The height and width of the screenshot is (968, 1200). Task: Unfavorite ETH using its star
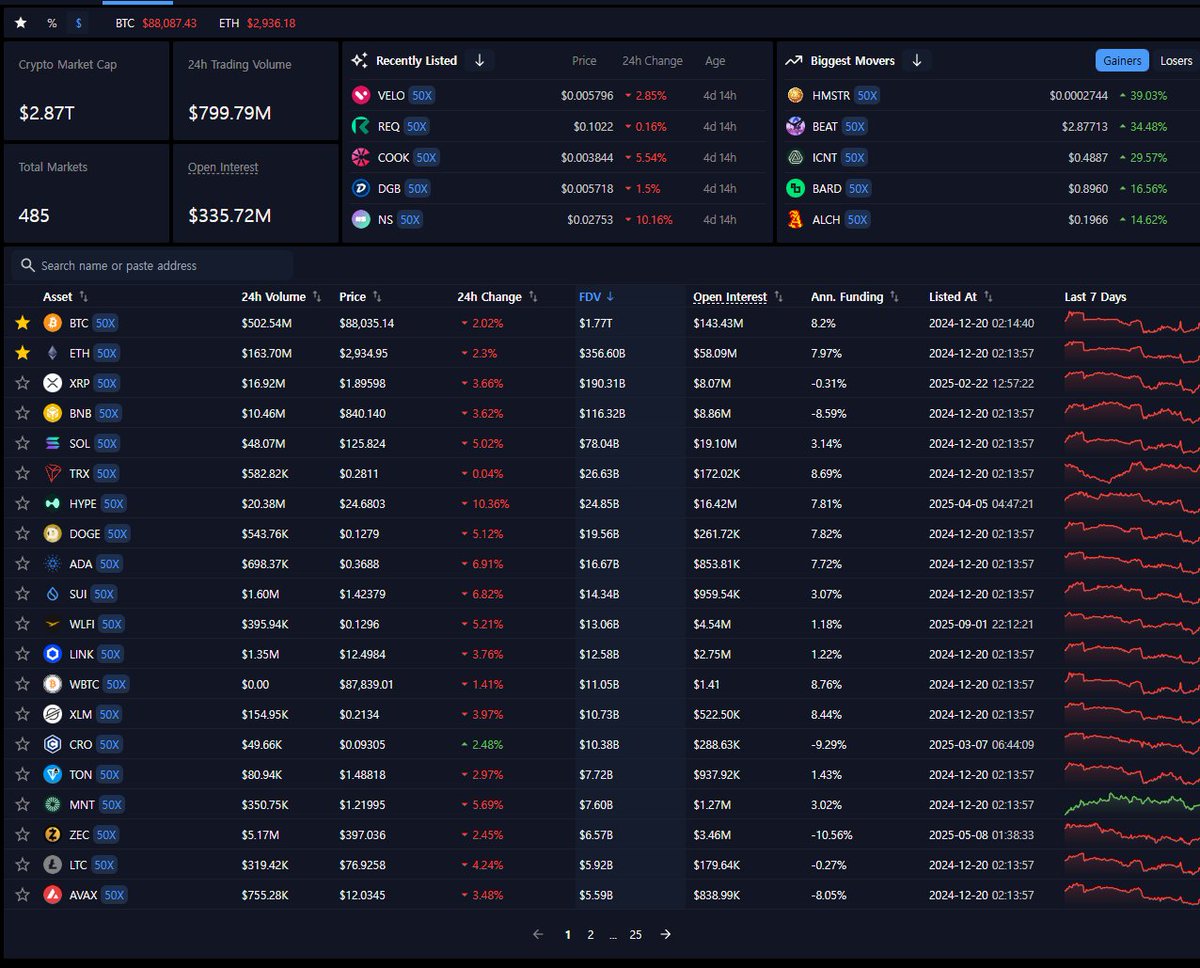(x=22, y=353)
